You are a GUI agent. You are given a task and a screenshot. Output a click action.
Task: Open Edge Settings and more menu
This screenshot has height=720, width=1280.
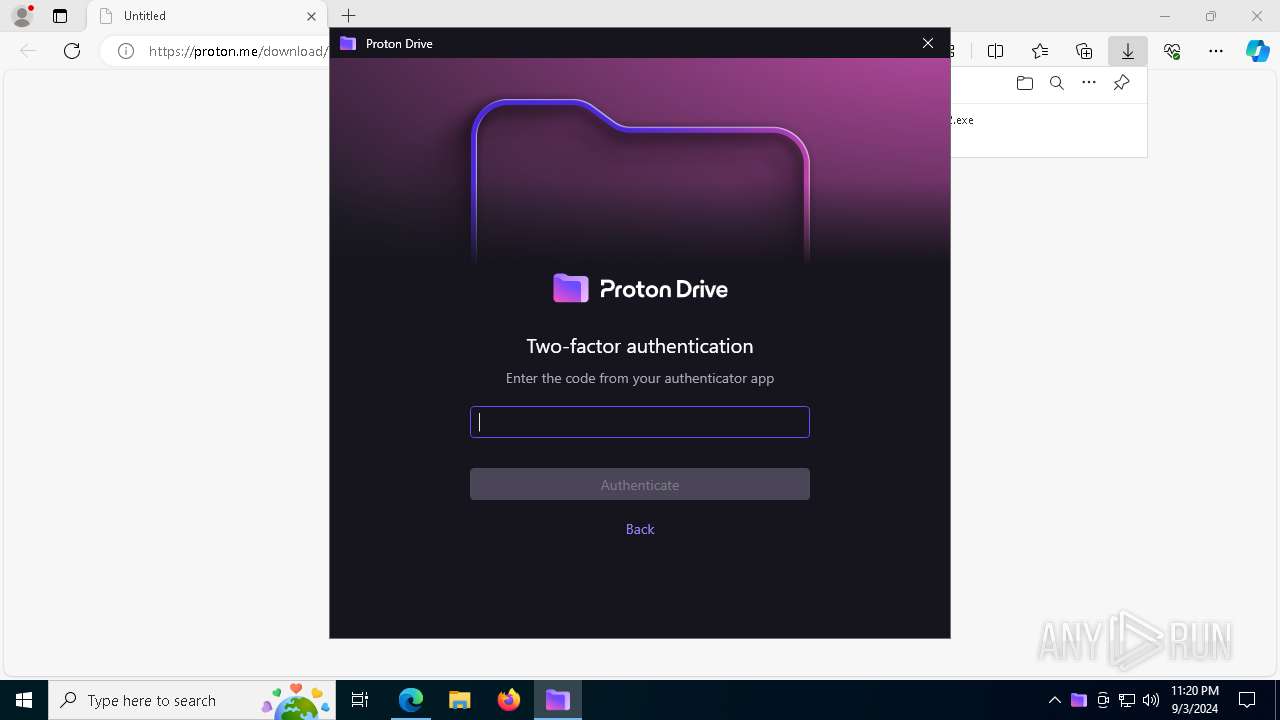point(1216,51)
